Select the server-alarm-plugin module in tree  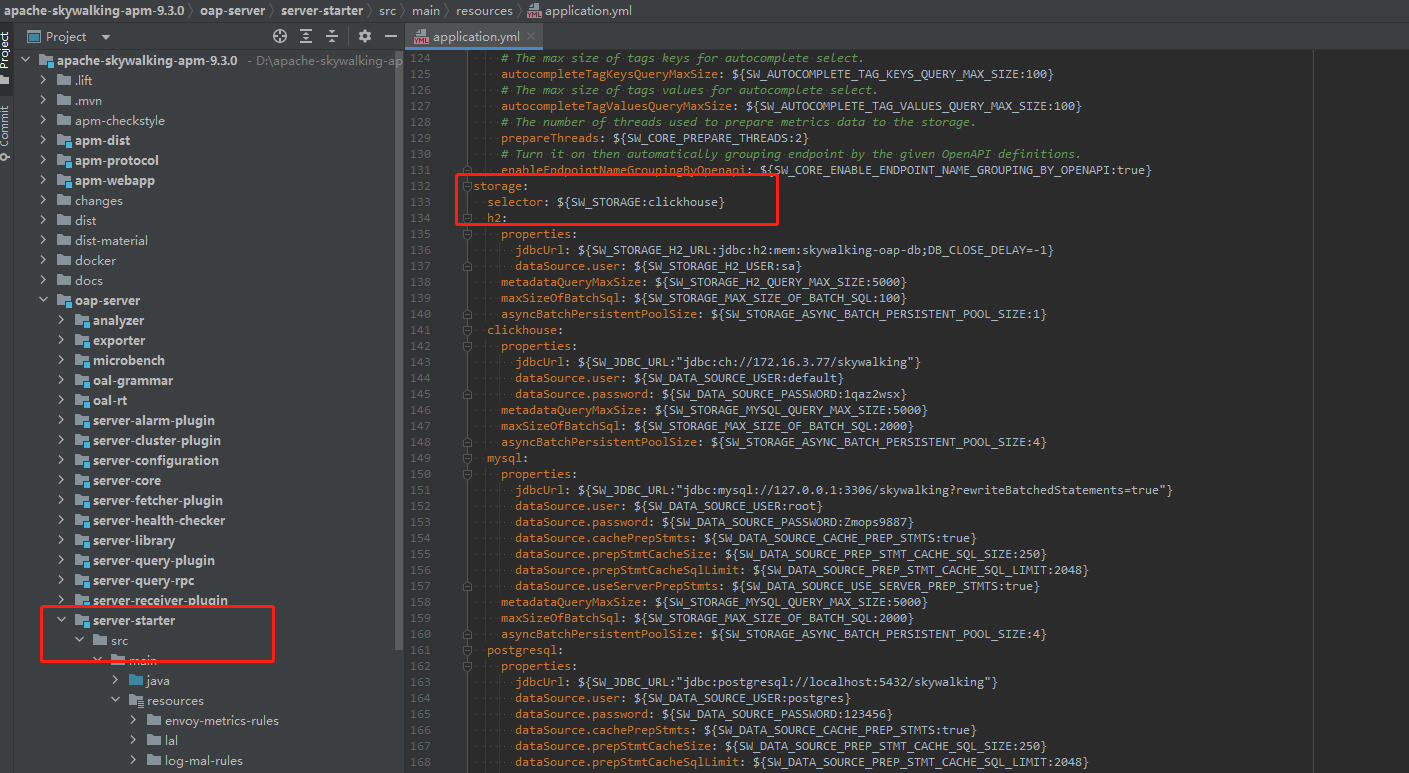(x=154, y=420)
